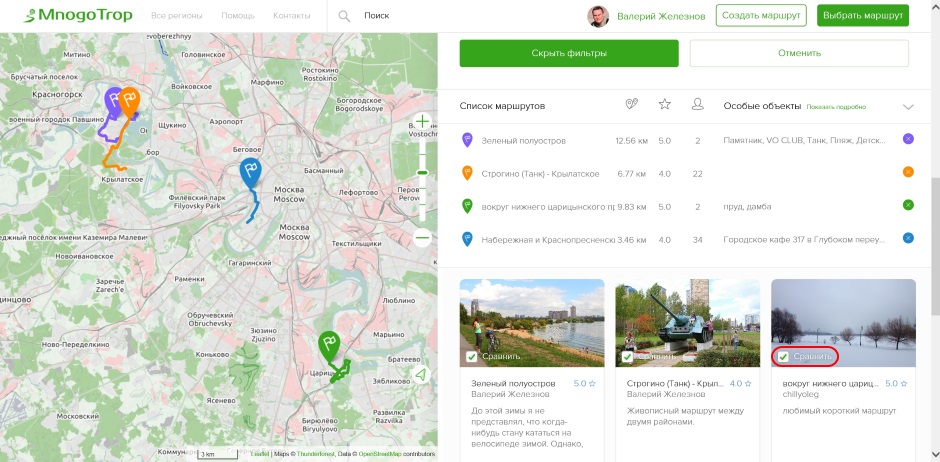The width and height of the screenshot is (940, 462).
Task: Sort routes by star rating icon
Action: click(664, 104)
